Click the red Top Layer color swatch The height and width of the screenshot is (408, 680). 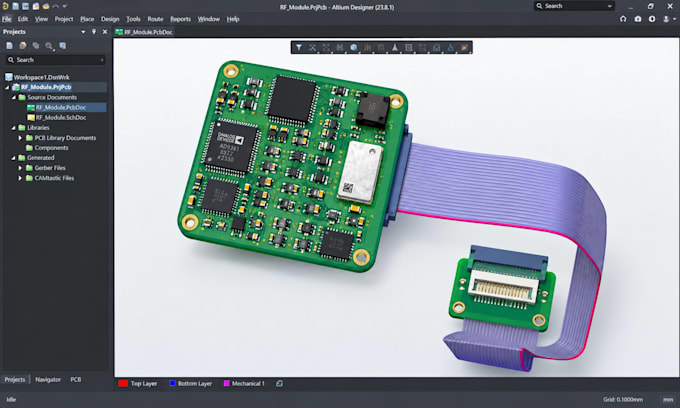(x=123, y=383)
